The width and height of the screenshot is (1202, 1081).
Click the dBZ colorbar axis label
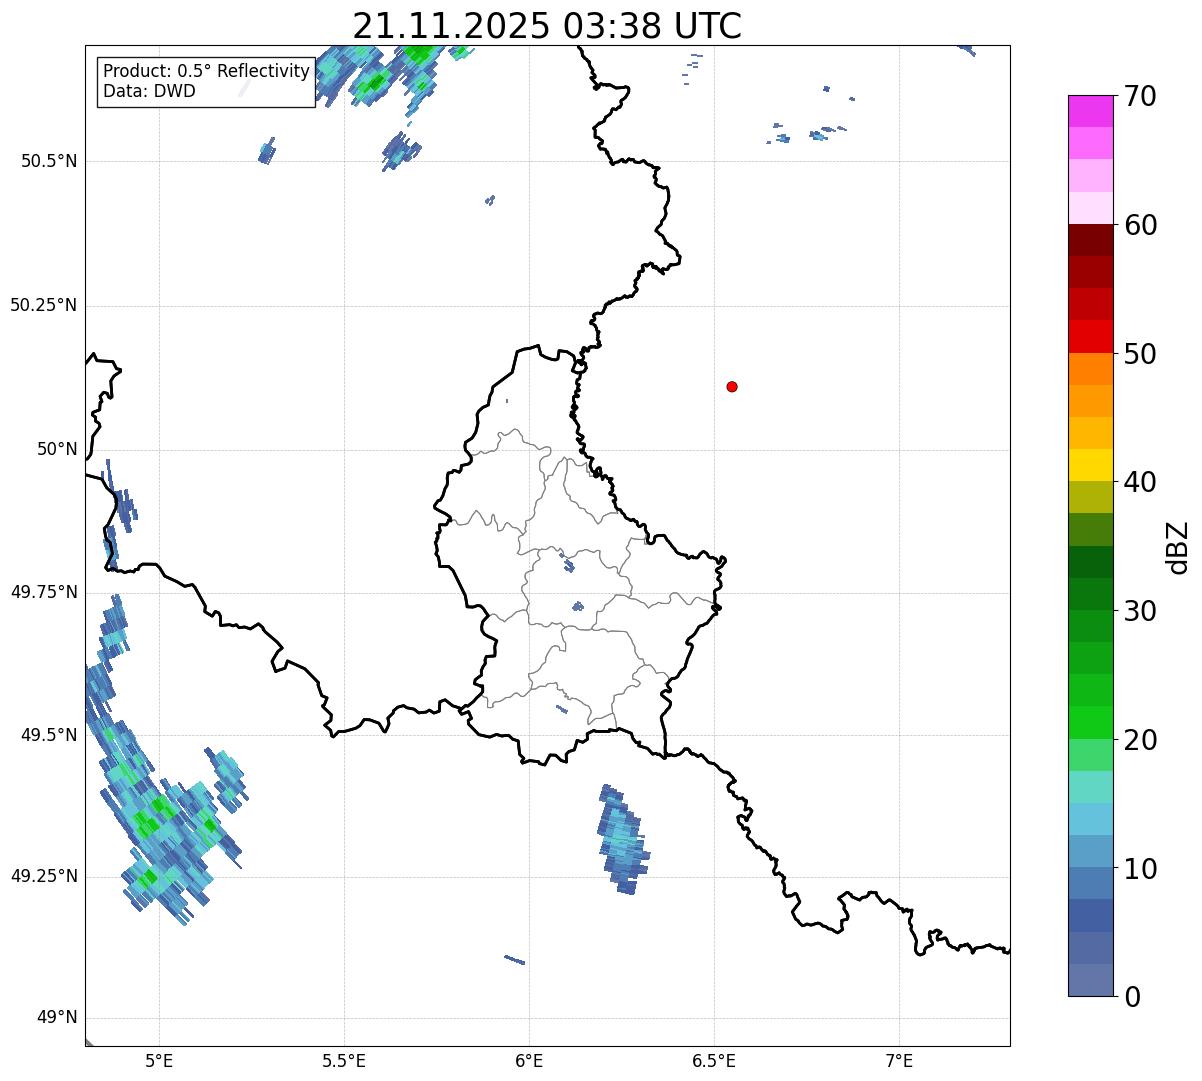click(1178, 546)
